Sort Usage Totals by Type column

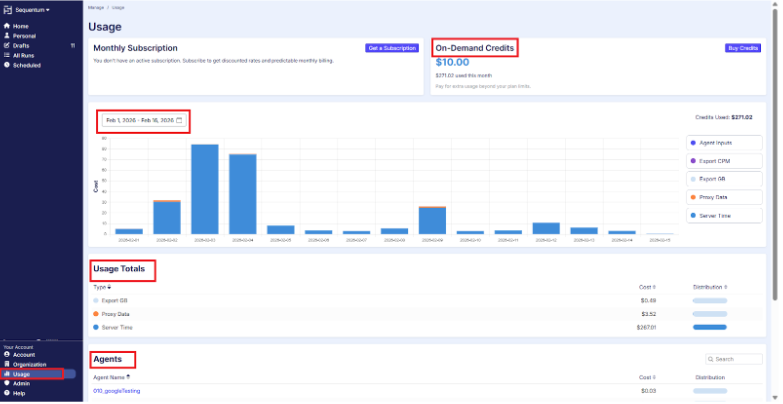click(101, 287)
